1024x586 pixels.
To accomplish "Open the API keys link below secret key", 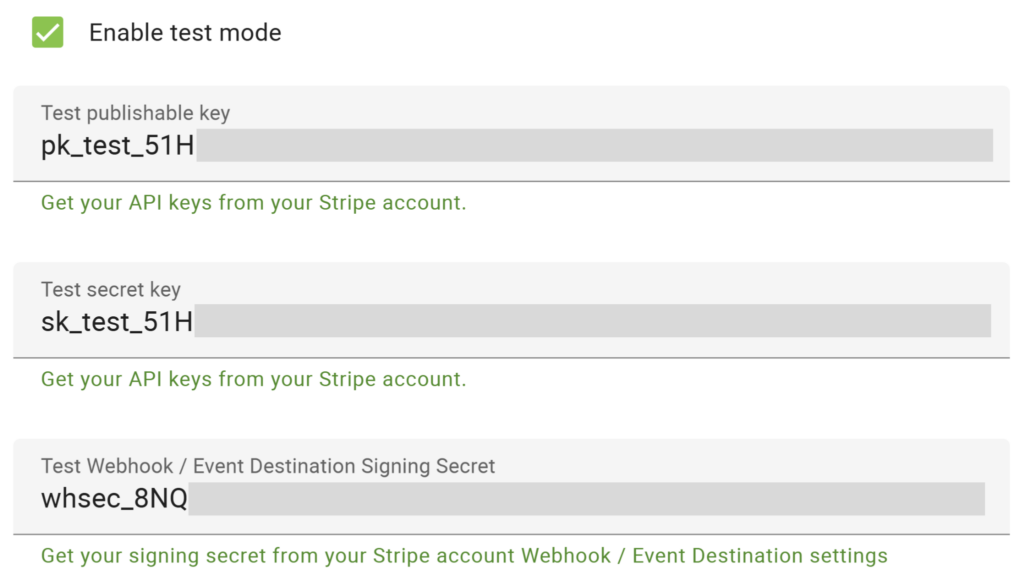I will click(253, 379).
